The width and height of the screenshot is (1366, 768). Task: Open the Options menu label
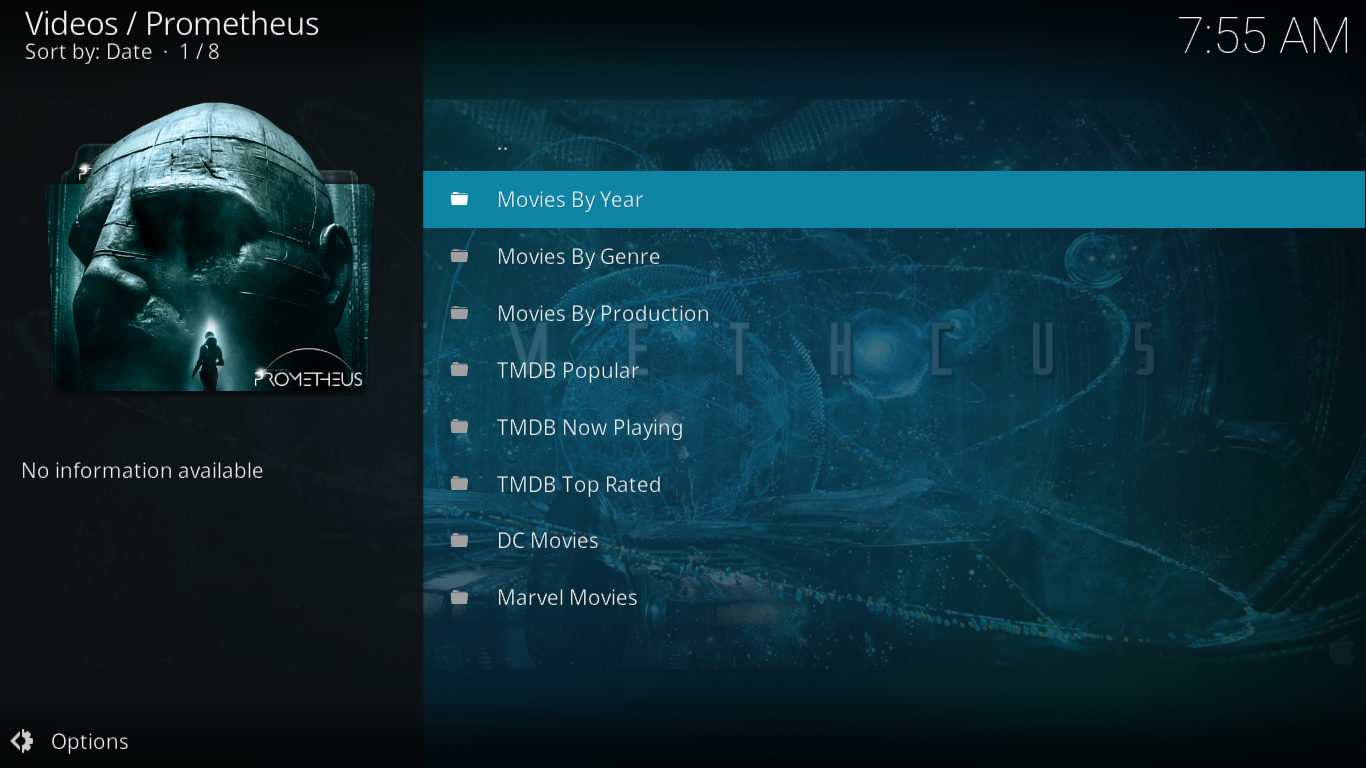pos(90,741)
